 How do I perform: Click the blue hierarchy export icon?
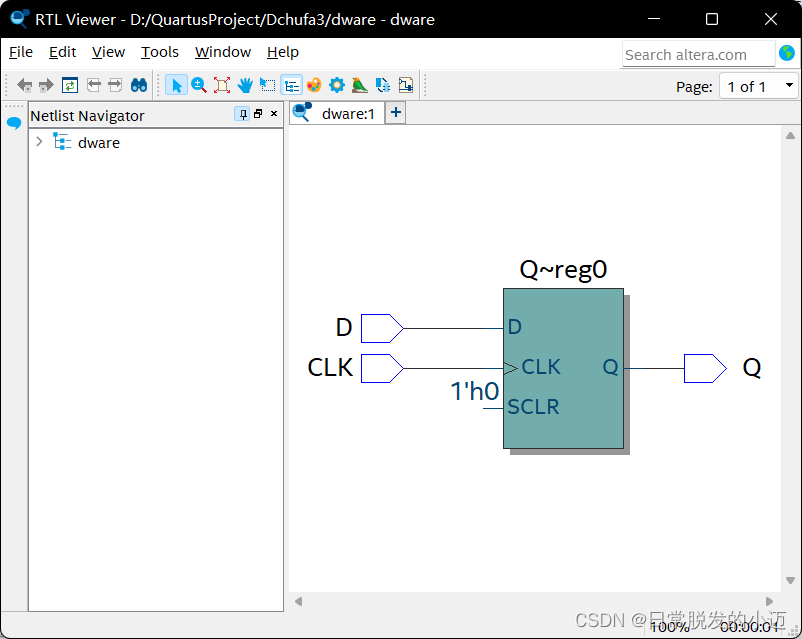(383, 85)
